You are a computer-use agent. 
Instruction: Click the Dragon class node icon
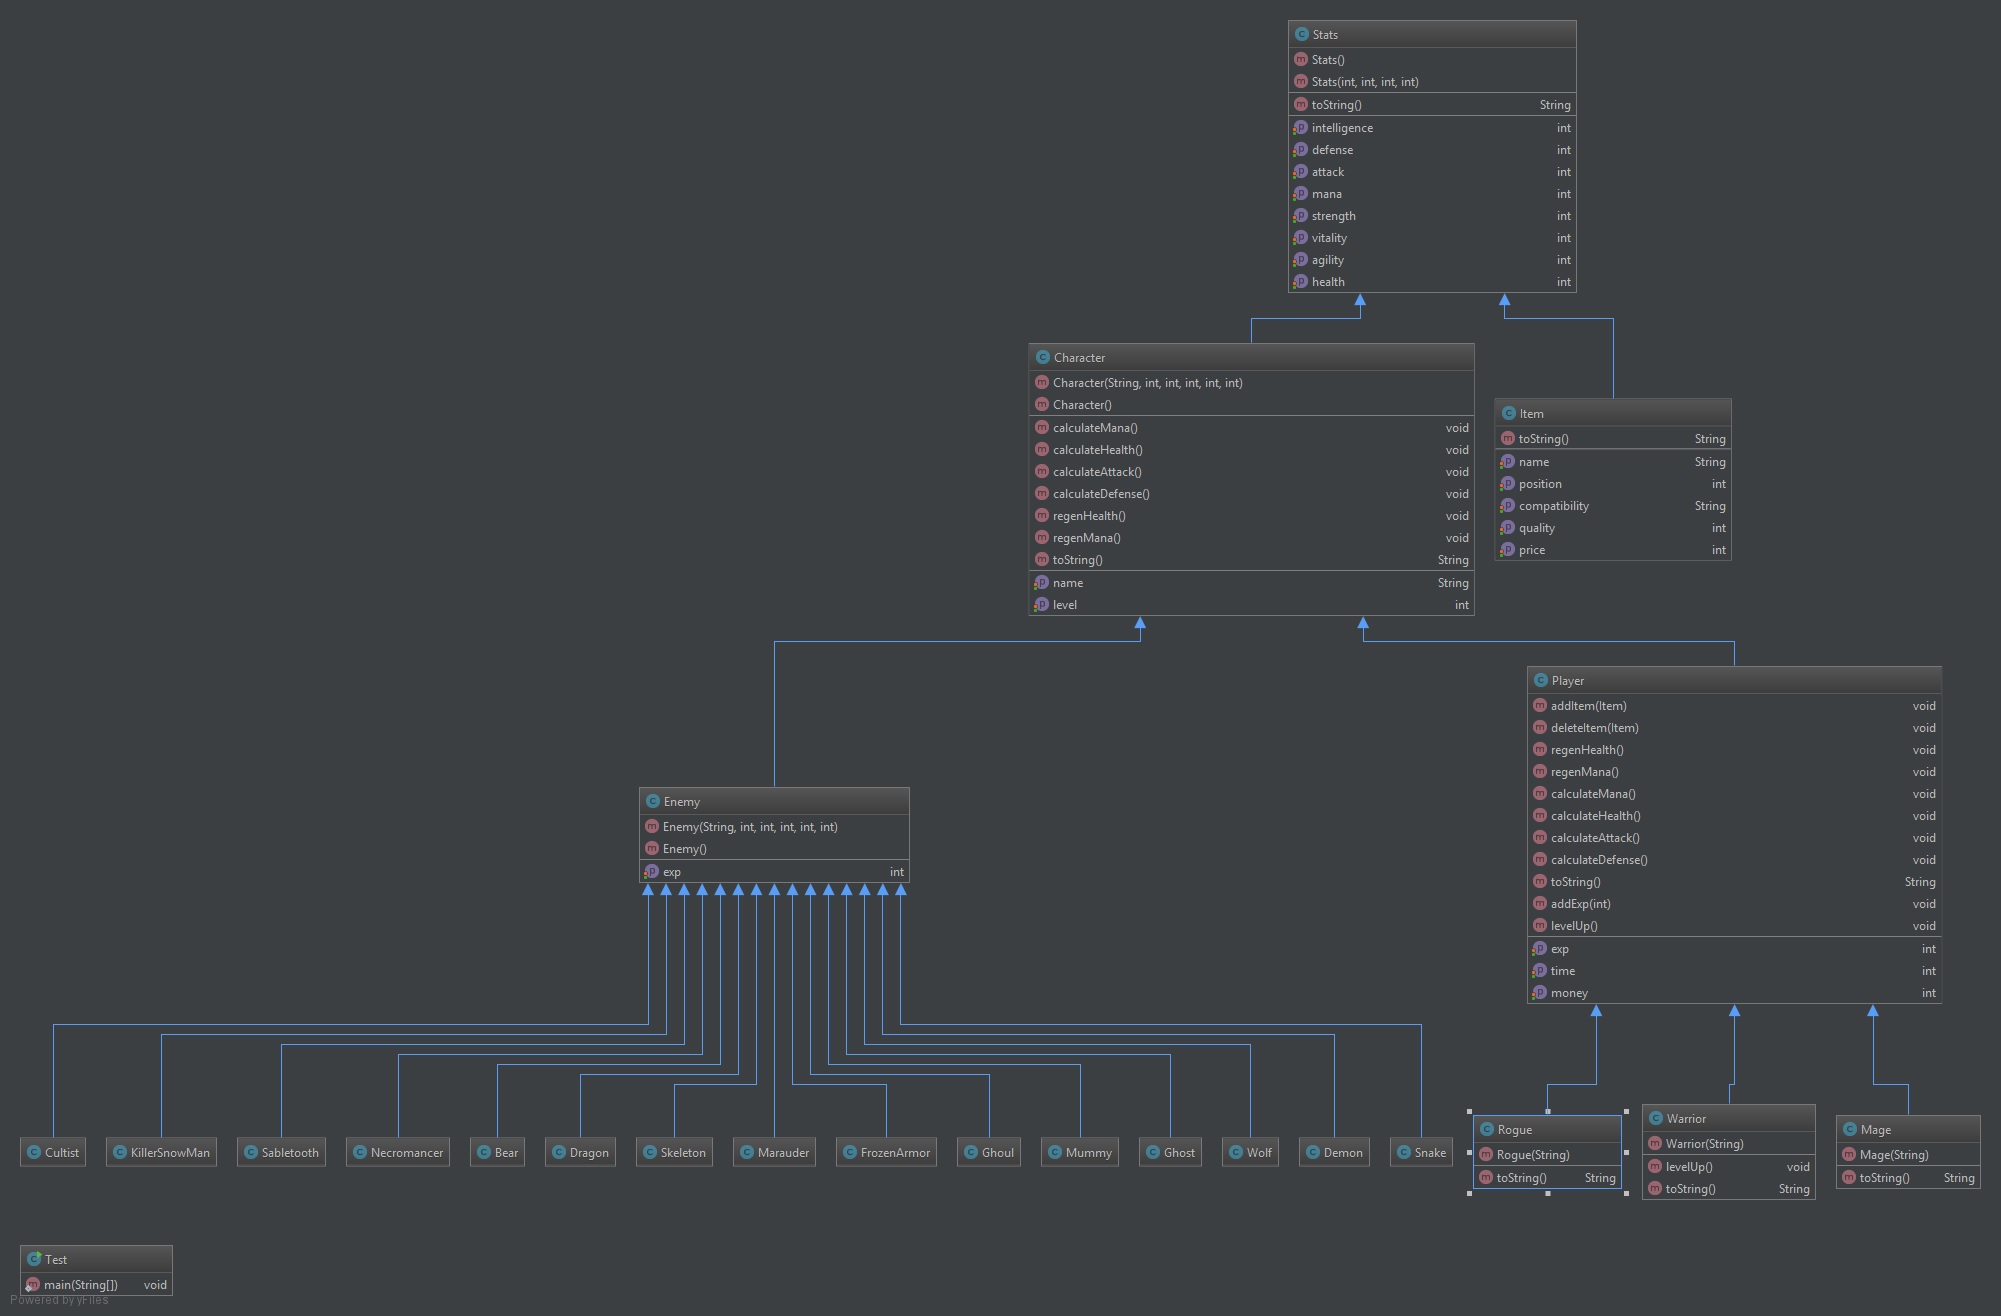point(558,1152)
